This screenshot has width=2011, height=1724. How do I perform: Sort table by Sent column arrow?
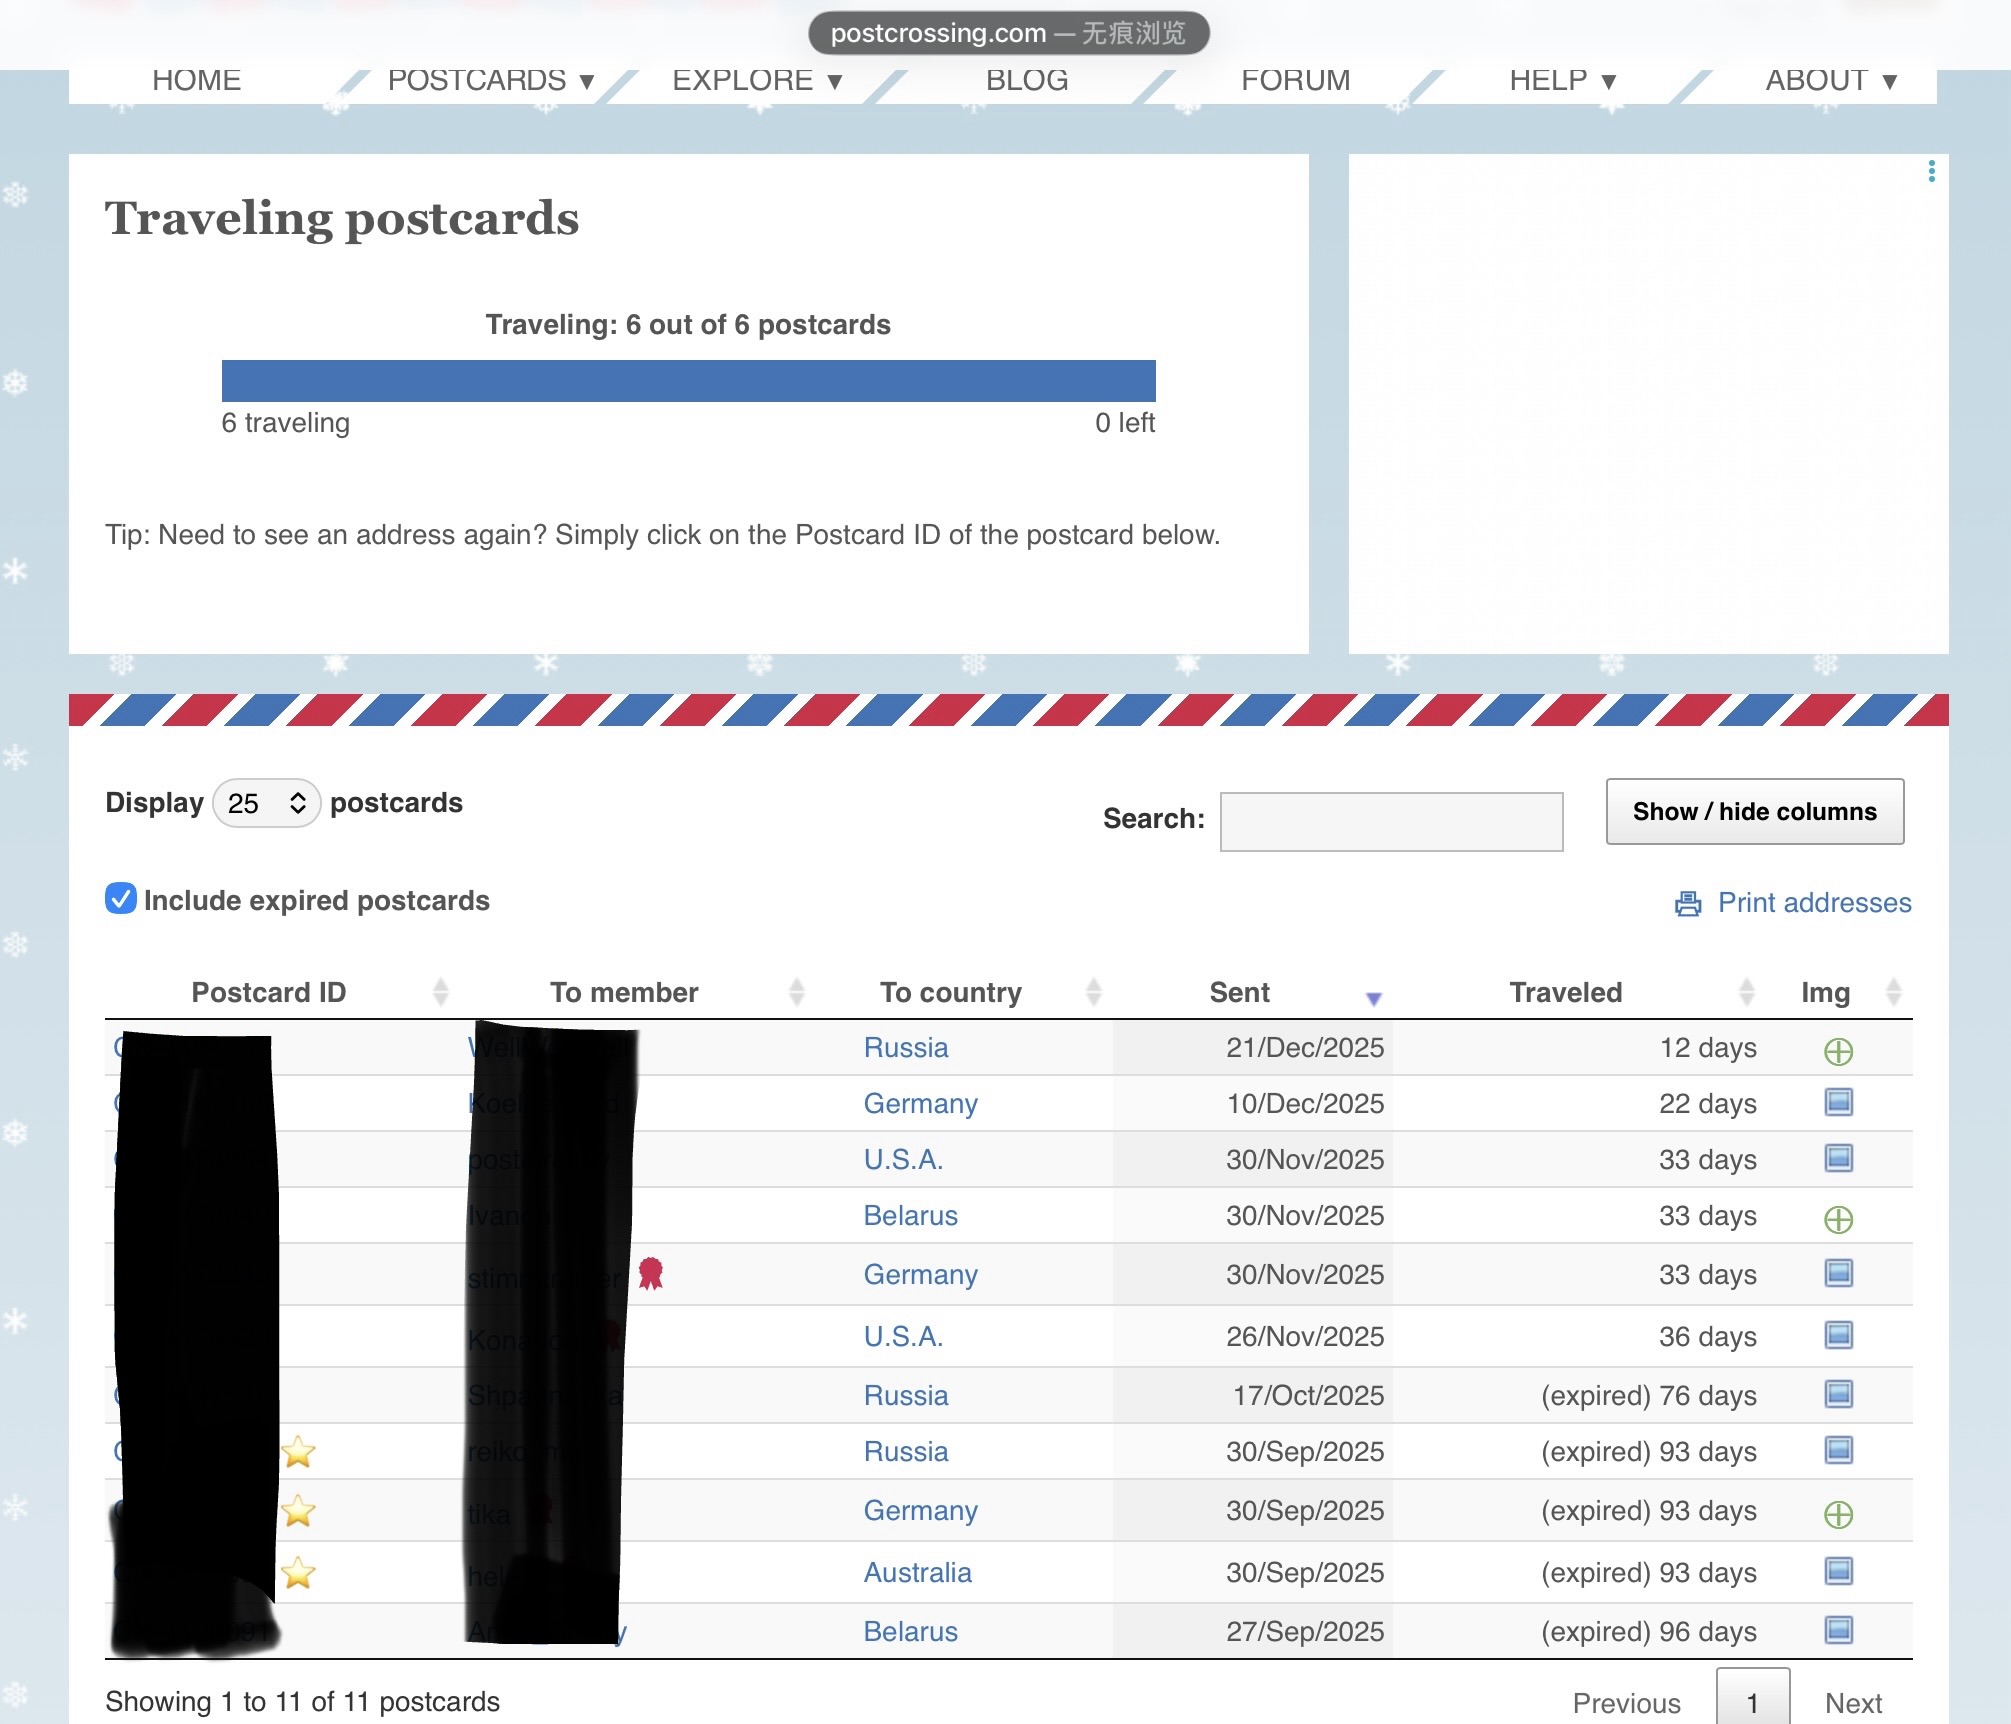coord(1373,997)
